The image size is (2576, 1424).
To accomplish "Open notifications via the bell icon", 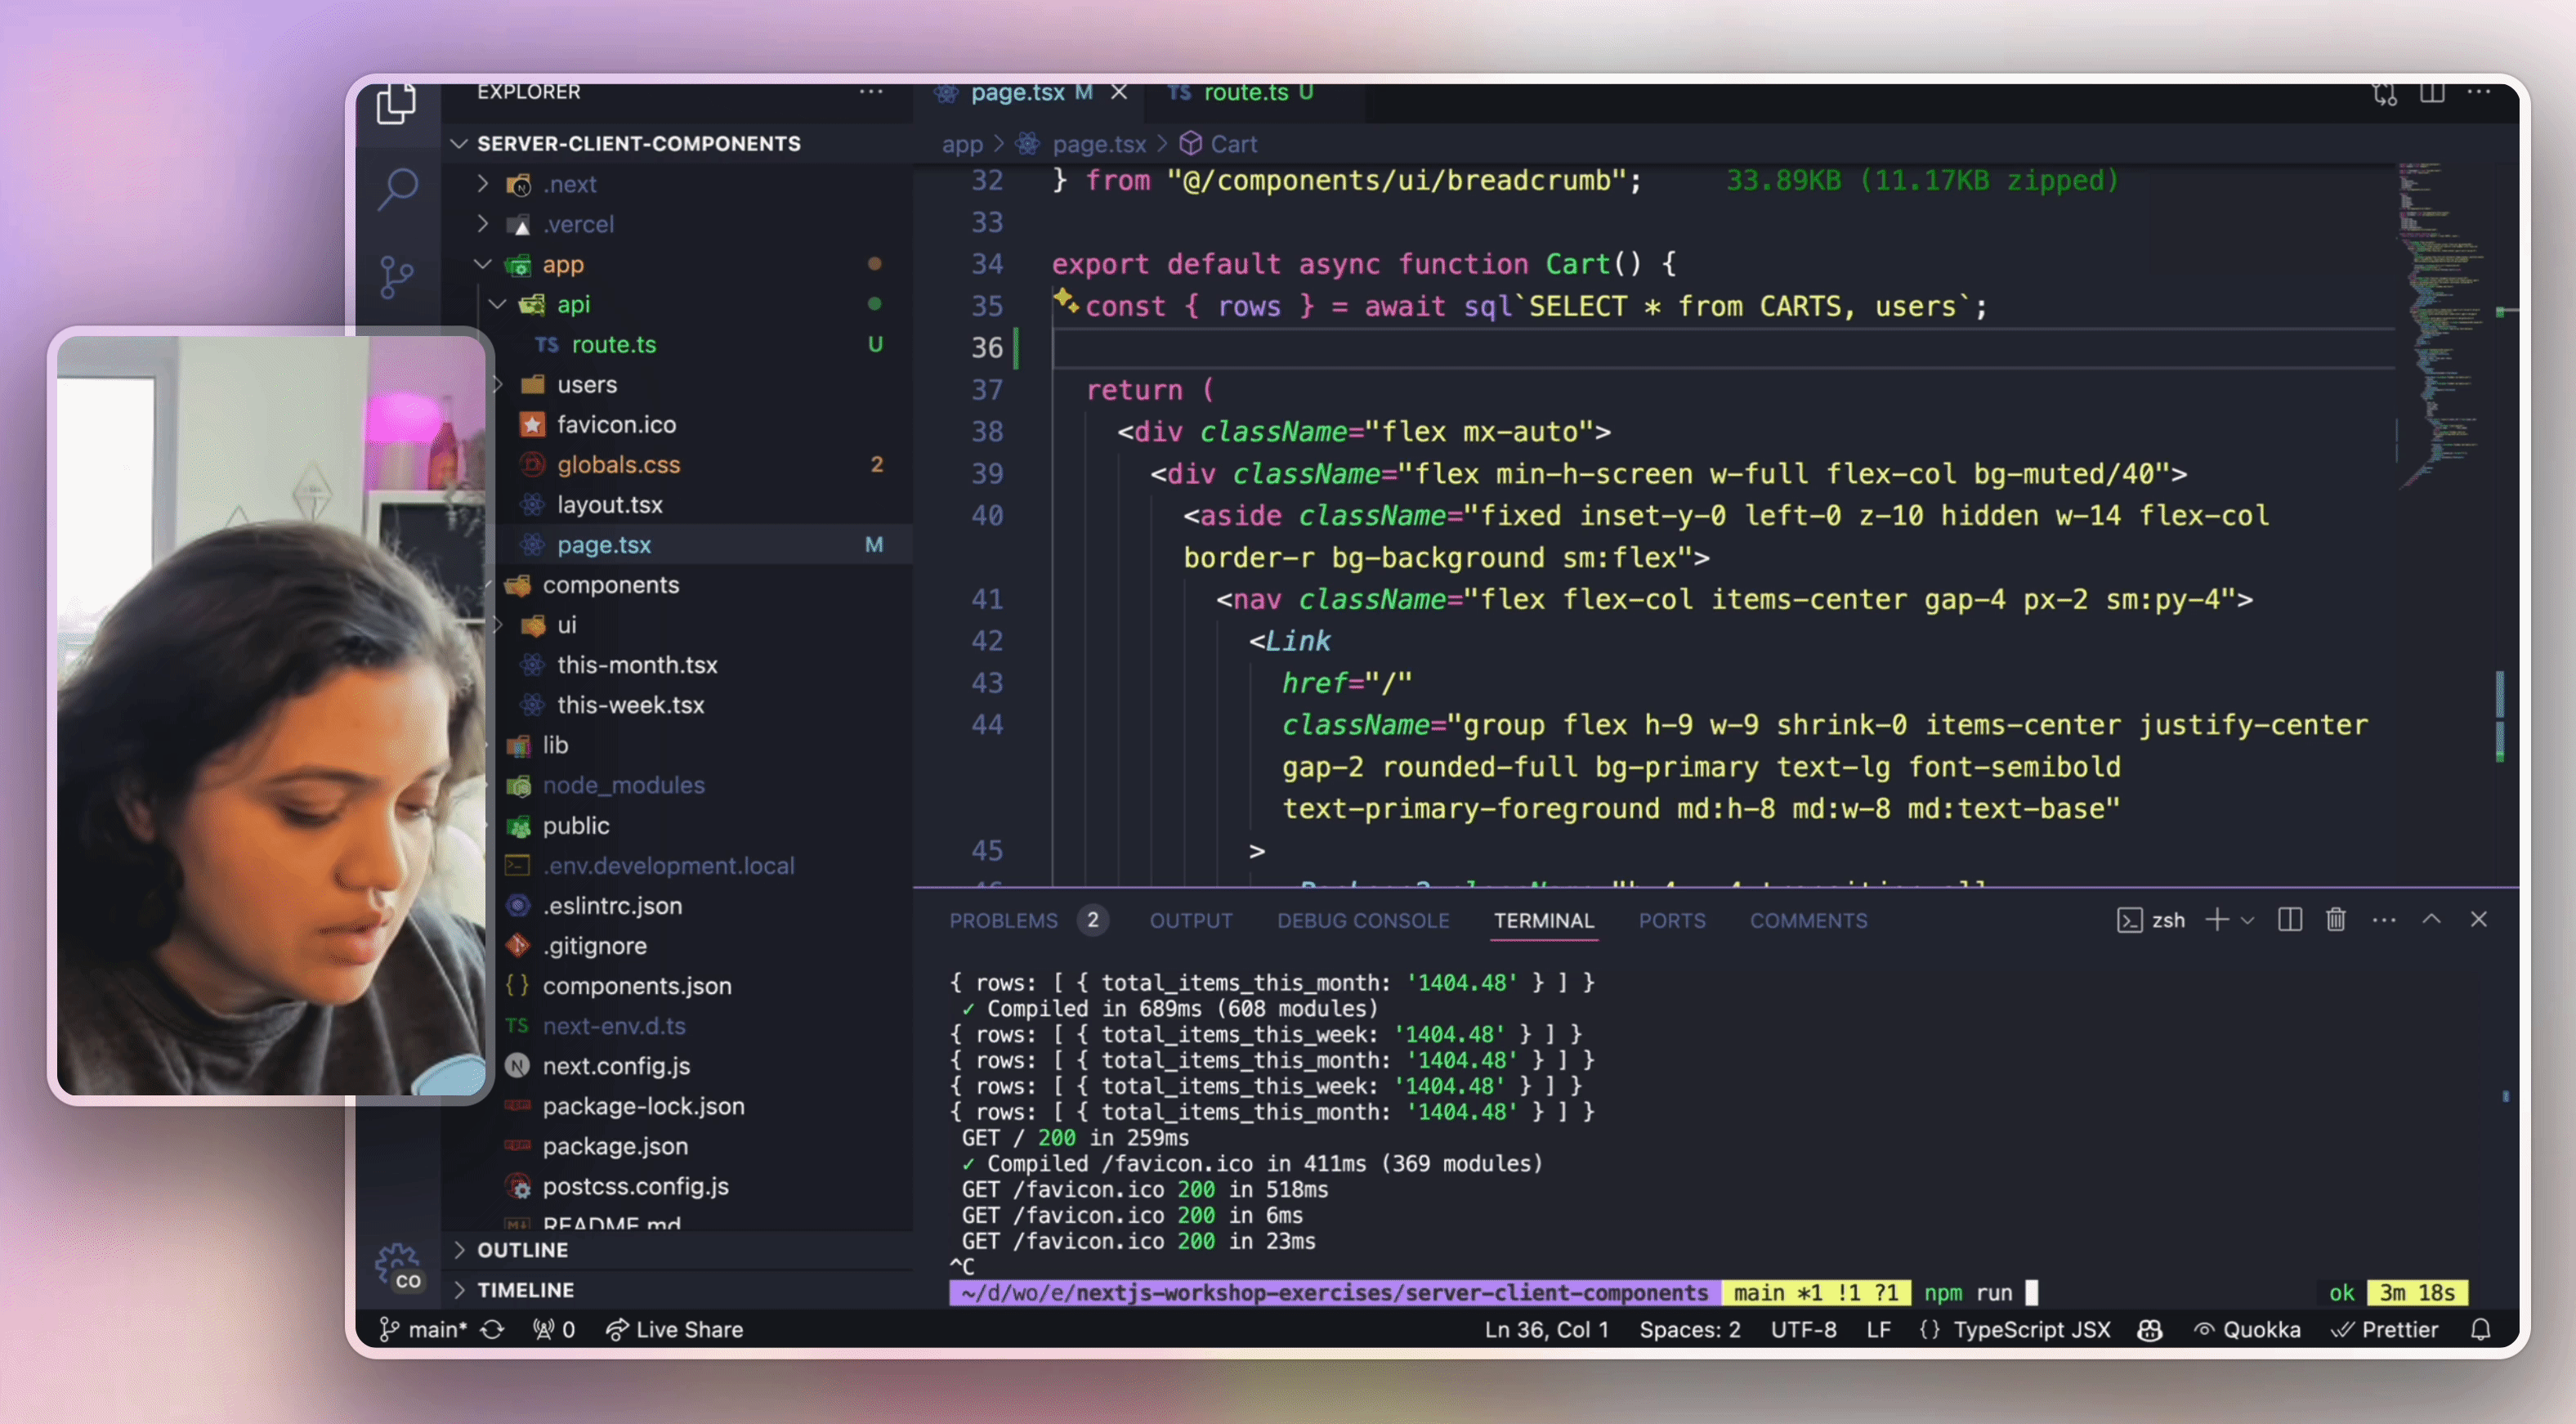I will pos(2481,1329).
